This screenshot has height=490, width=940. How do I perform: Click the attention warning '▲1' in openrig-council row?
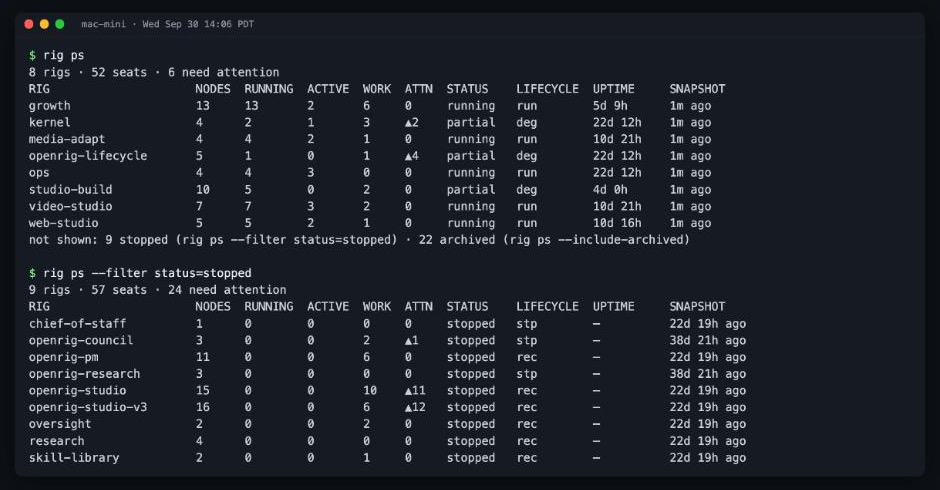click(412, 340)
